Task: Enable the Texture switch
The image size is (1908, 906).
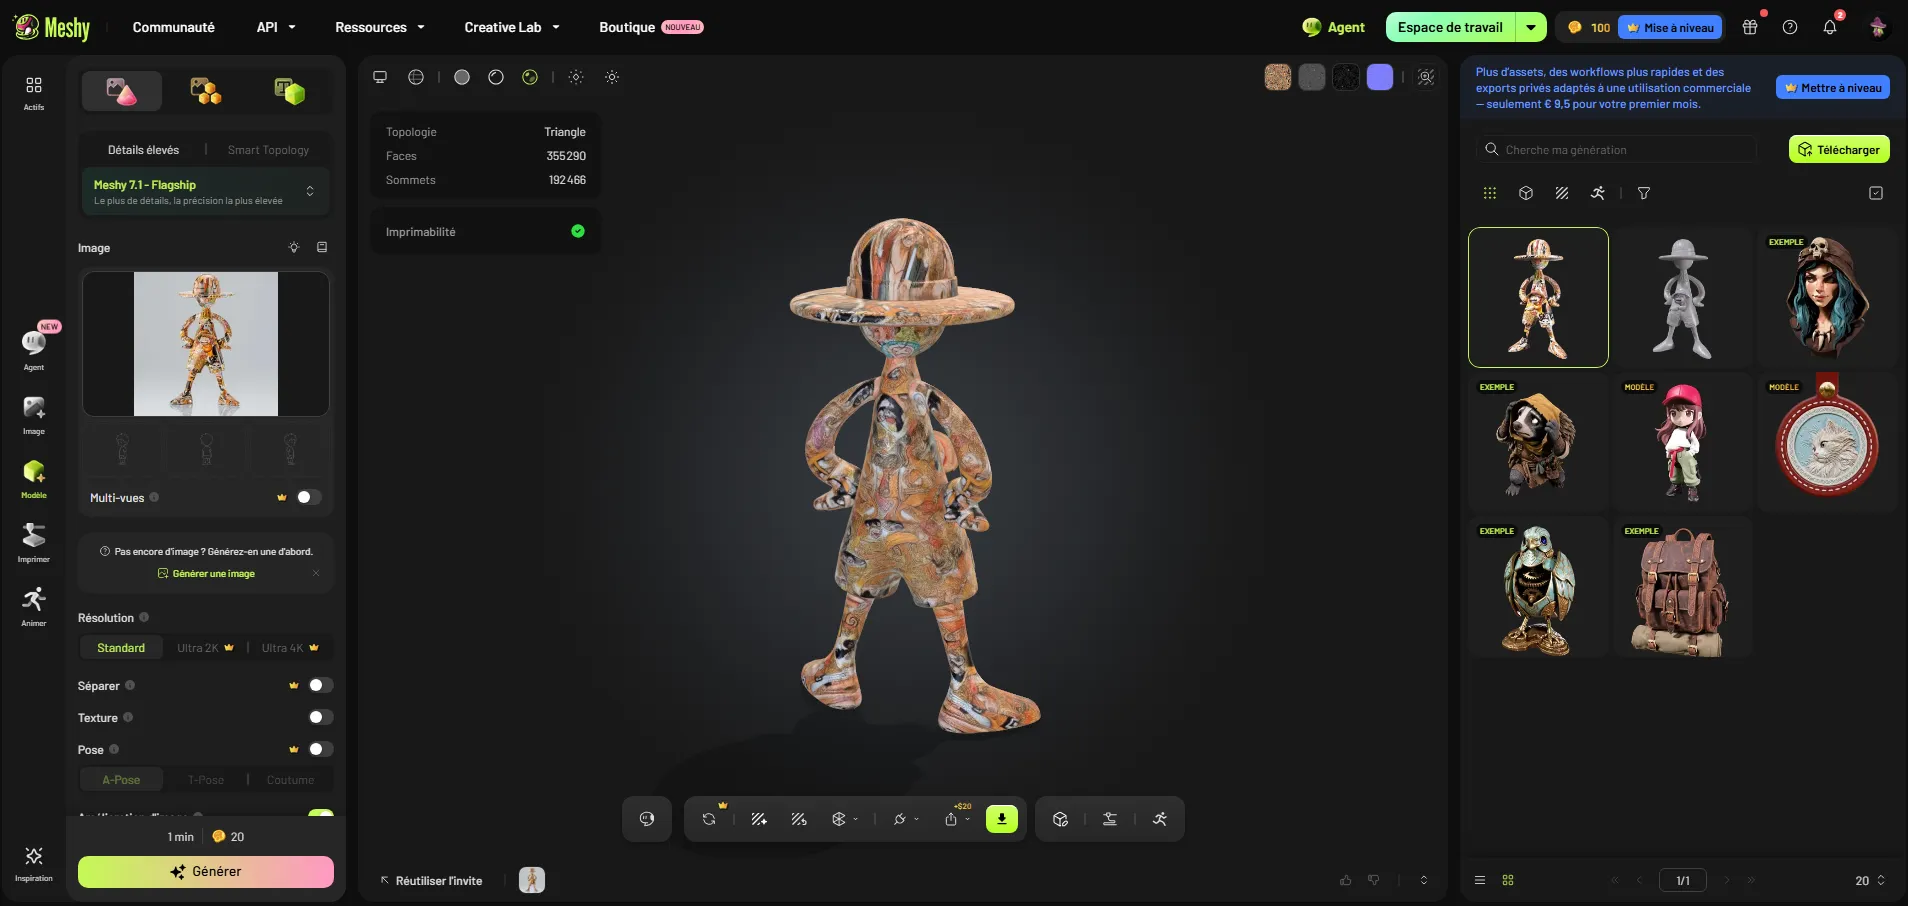Action: (x=321, y=717)
